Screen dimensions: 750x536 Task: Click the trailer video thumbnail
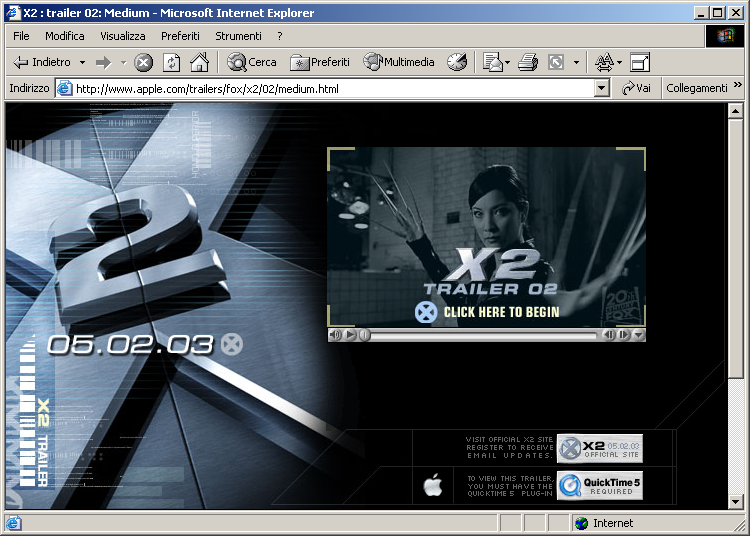click(x=486, y=237)
